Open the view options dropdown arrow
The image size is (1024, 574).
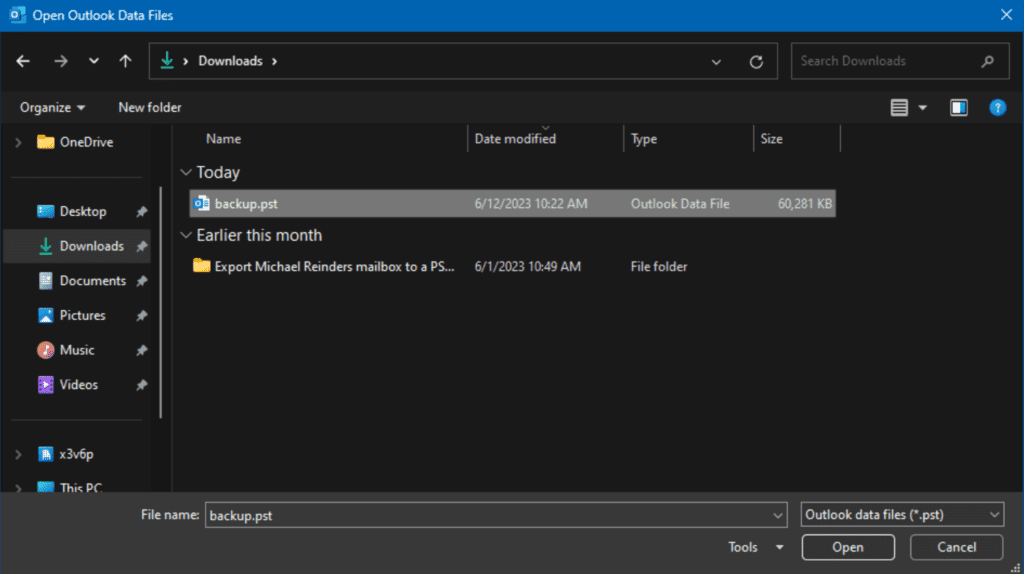(923, 108)
